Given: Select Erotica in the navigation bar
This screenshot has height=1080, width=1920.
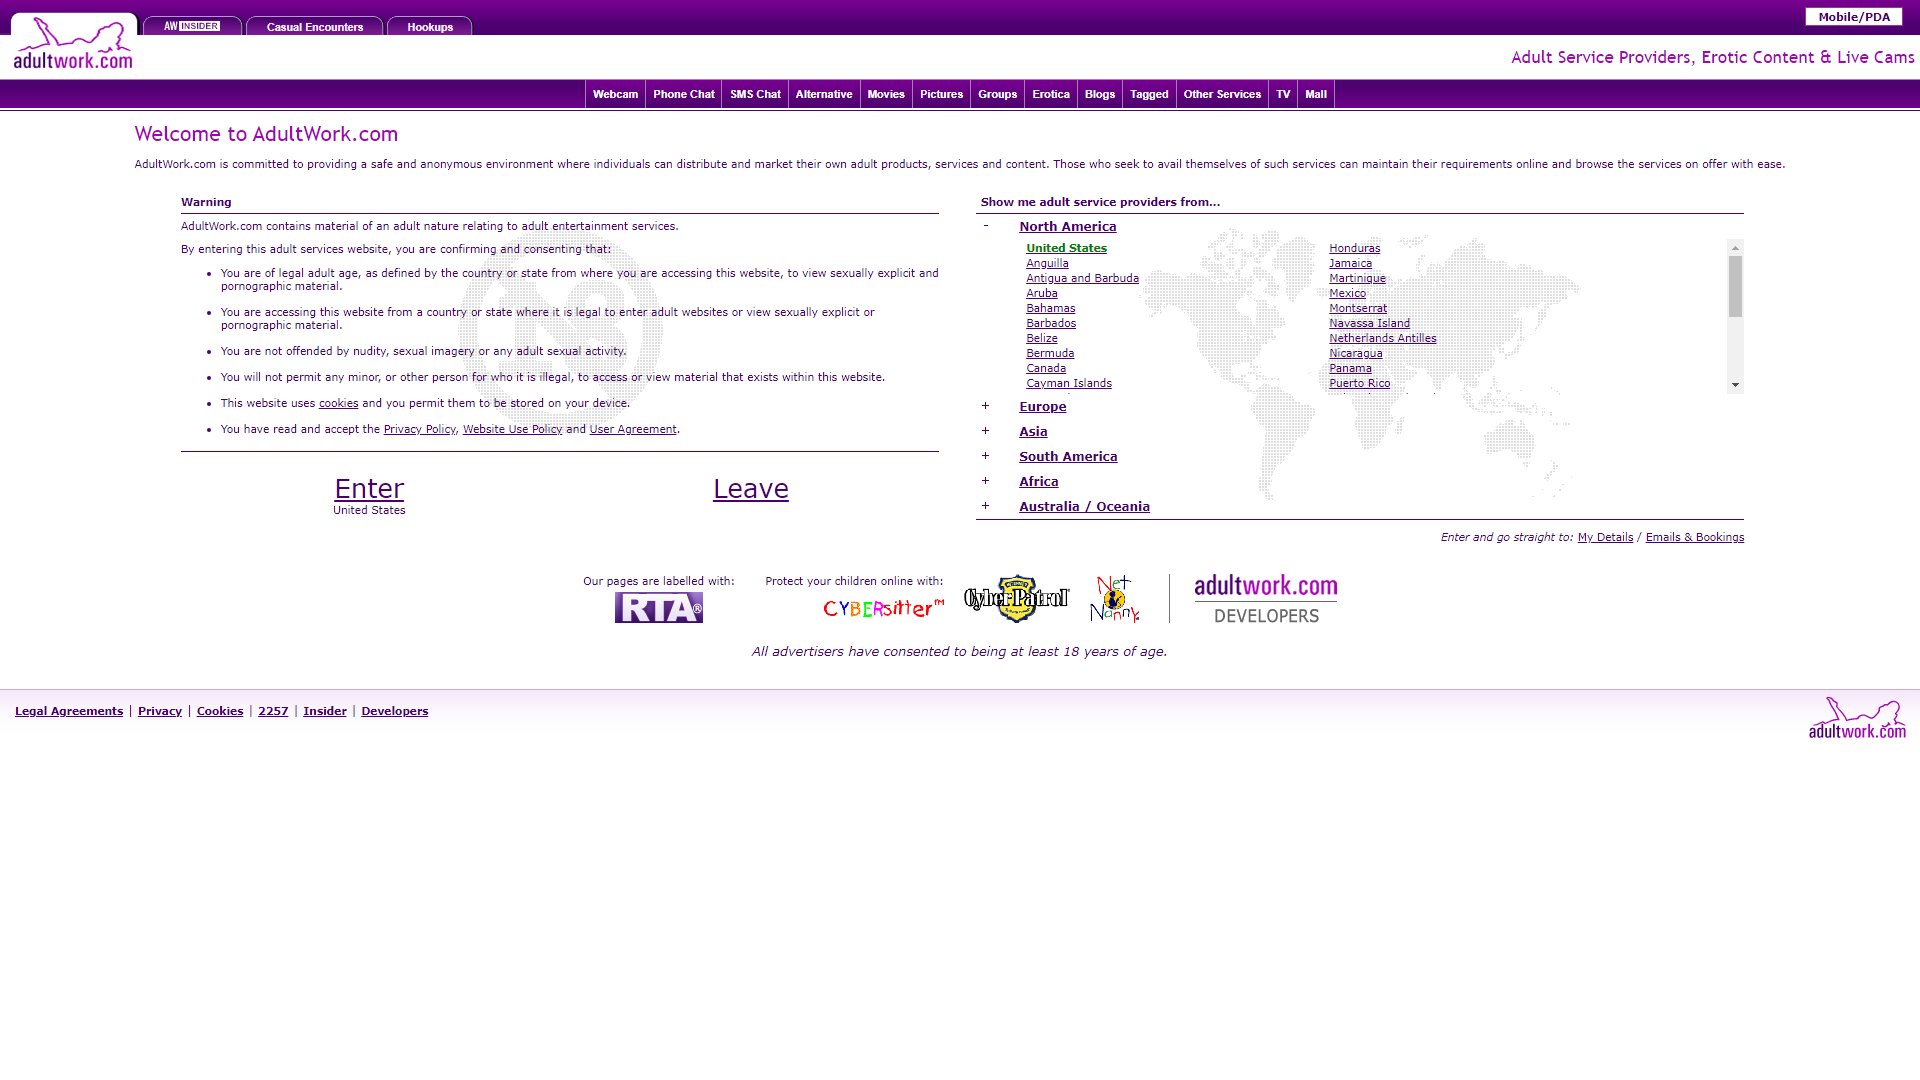Looking at the screenshot, I should pyautogui.click(x=1051, y=94).
